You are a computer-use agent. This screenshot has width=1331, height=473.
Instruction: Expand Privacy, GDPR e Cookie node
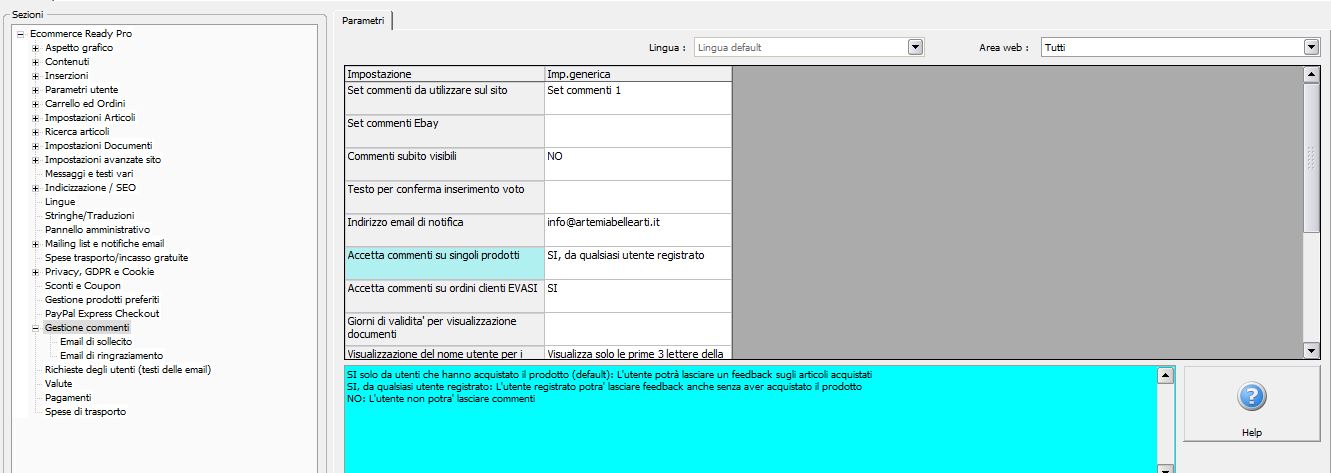[35, 272]
